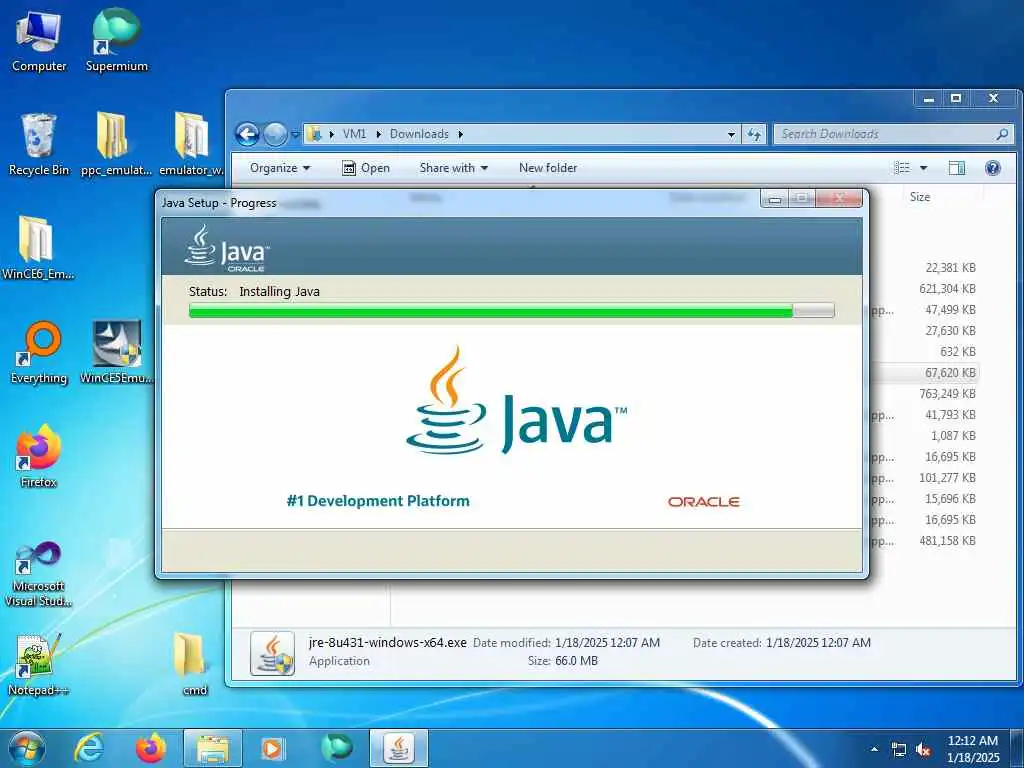Launch Internet Explorer from the taskbar
This screenshot has width=1024, height=768.
coord(89,748)
